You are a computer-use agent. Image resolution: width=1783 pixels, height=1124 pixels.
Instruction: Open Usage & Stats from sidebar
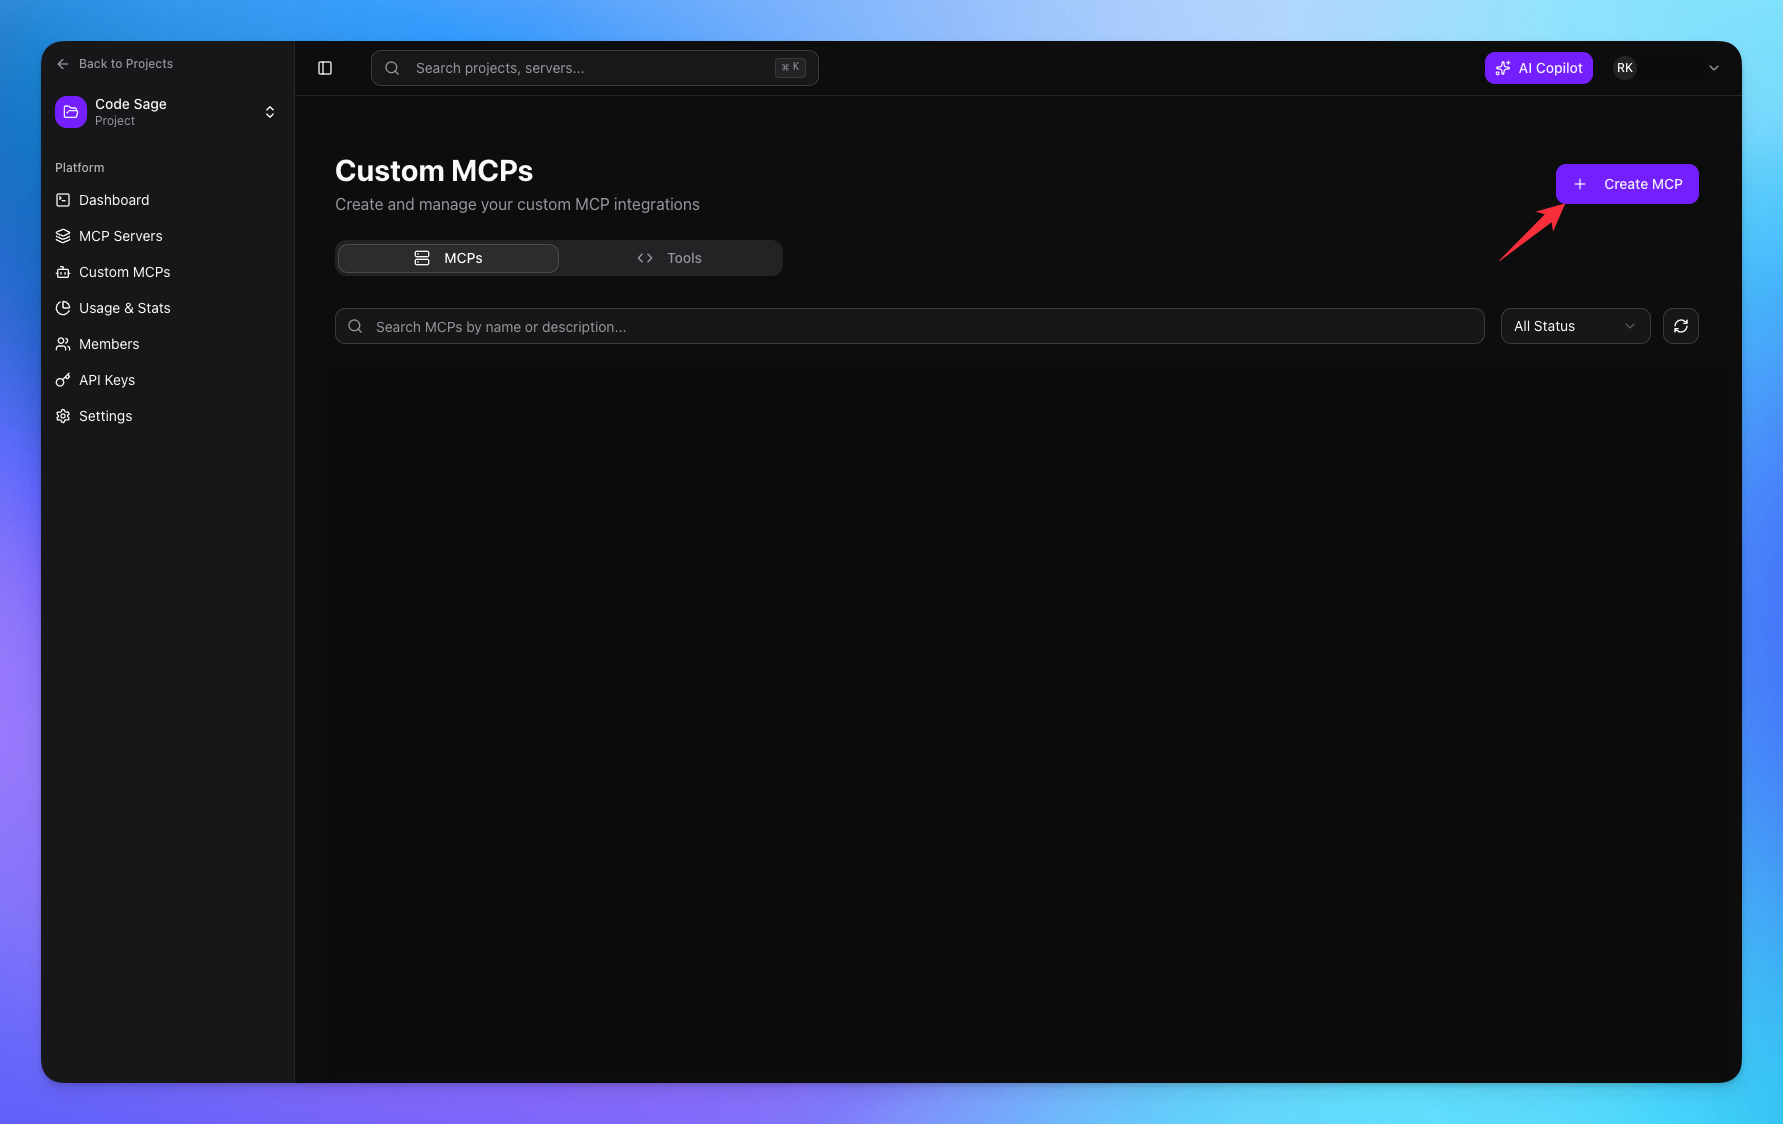124,308
